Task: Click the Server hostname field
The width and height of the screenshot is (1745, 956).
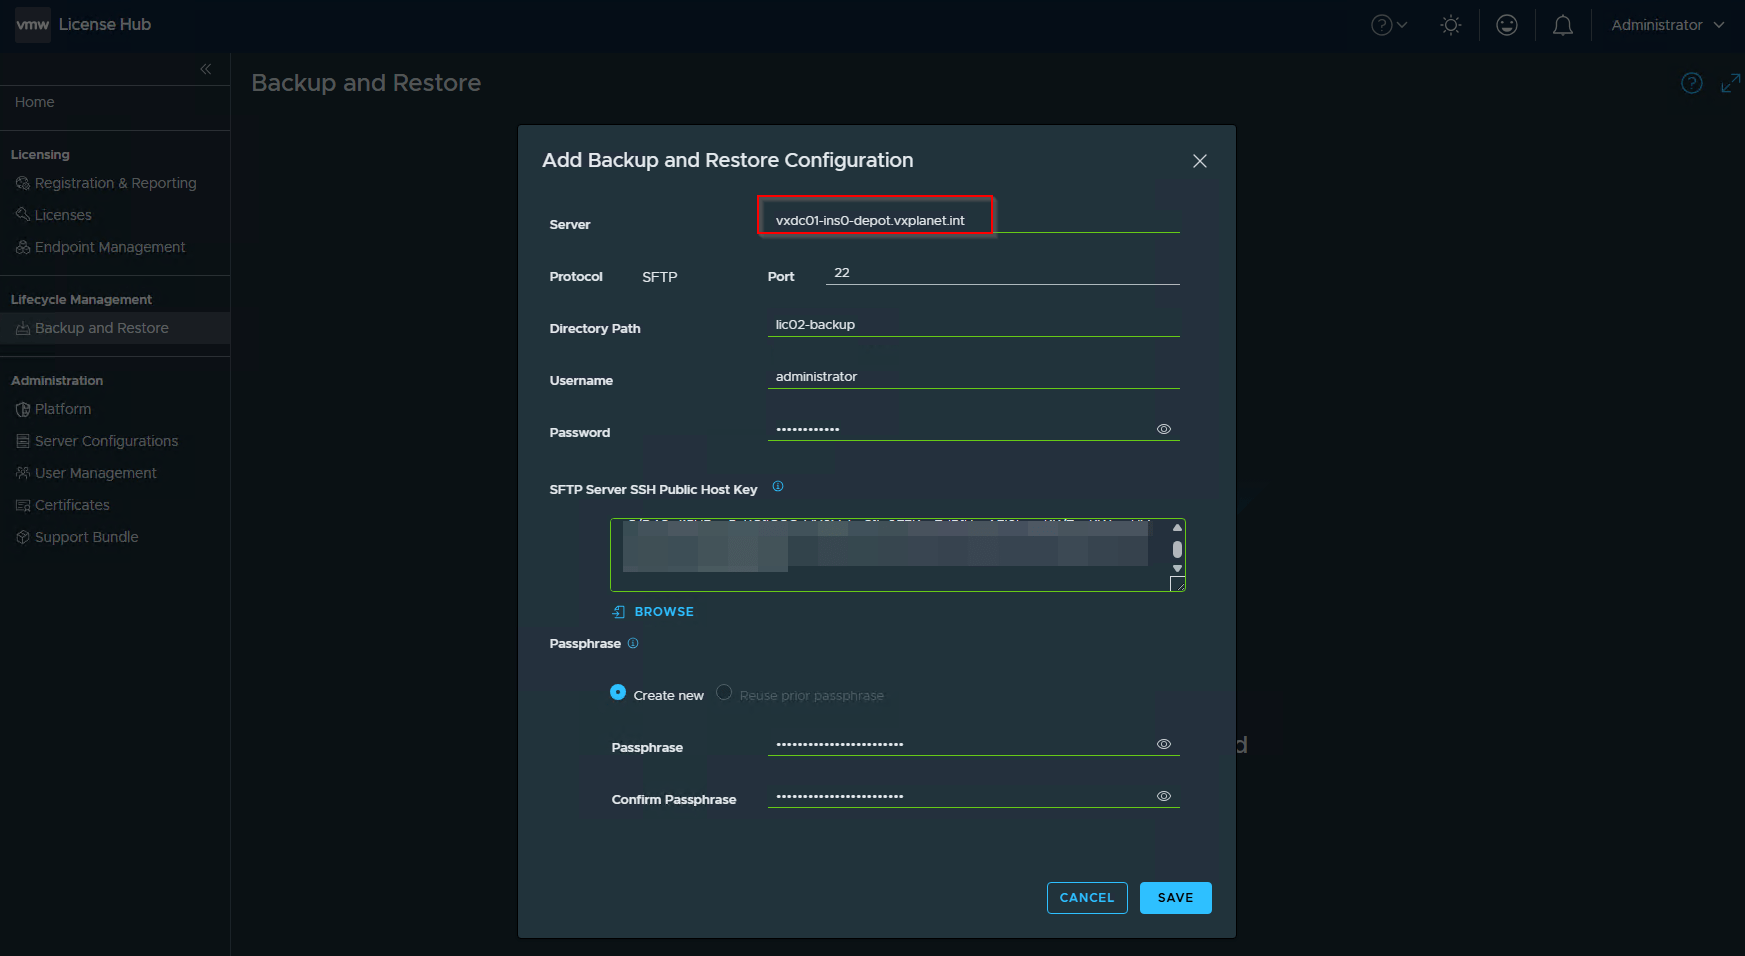Action: tap(973, 220)
